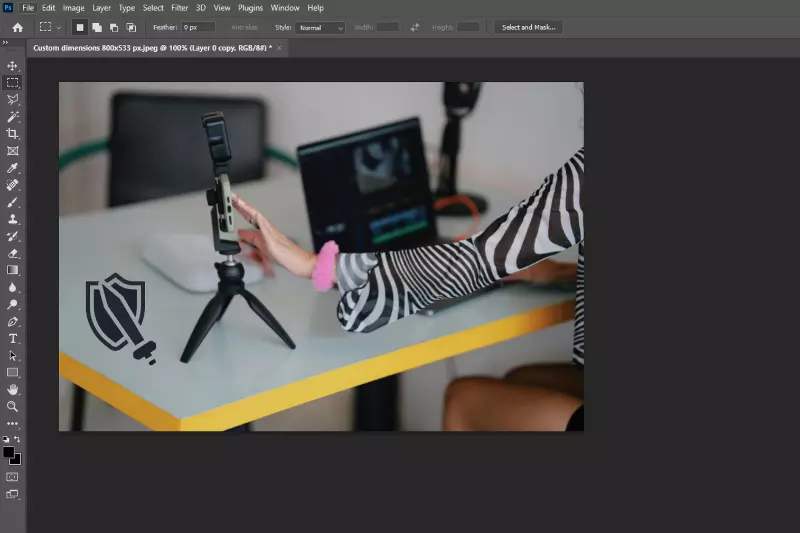The height and width of the screenshot is (533, 800).
Task: Select the Pen tool
Action: 12,322
